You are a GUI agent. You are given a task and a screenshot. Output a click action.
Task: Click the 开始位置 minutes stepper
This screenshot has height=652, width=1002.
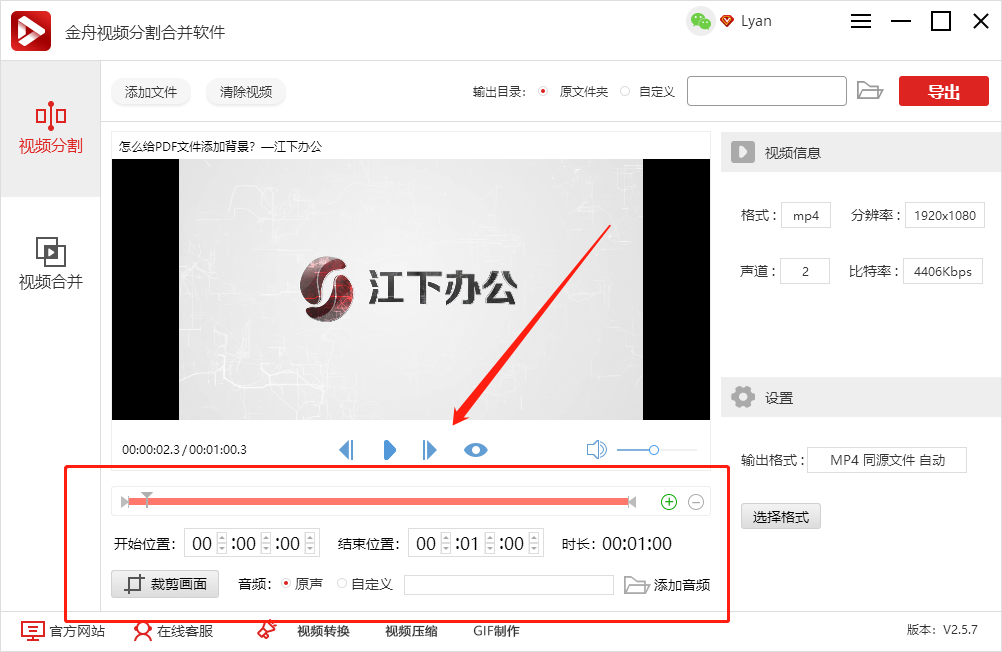pos(266,543)
